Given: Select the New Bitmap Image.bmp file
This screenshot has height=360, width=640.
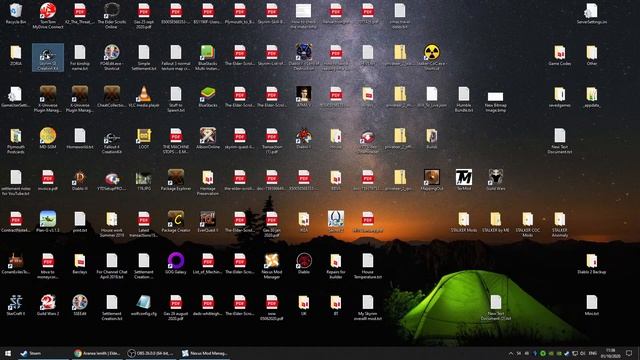Looking at the screenshot, I should tap(496, 102).
